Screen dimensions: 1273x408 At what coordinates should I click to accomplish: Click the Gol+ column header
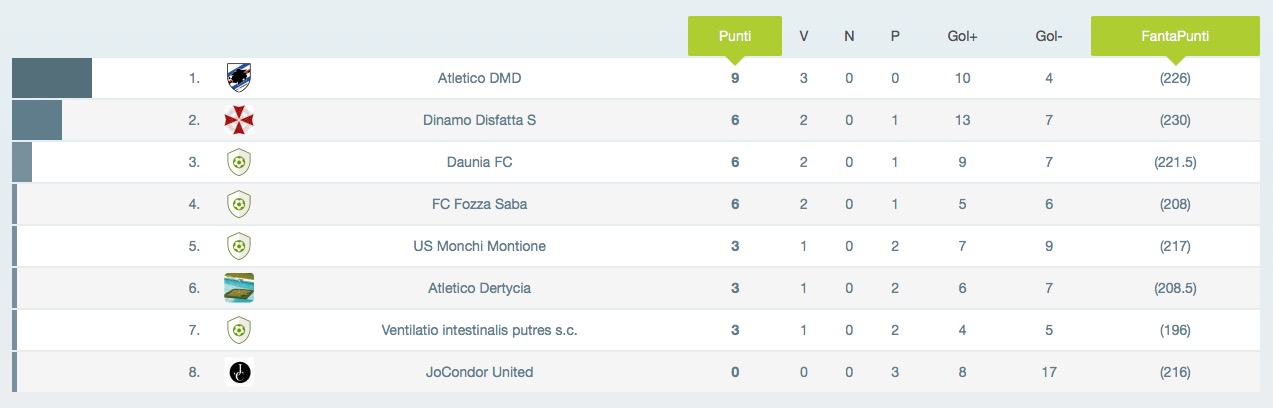[962, 37]
